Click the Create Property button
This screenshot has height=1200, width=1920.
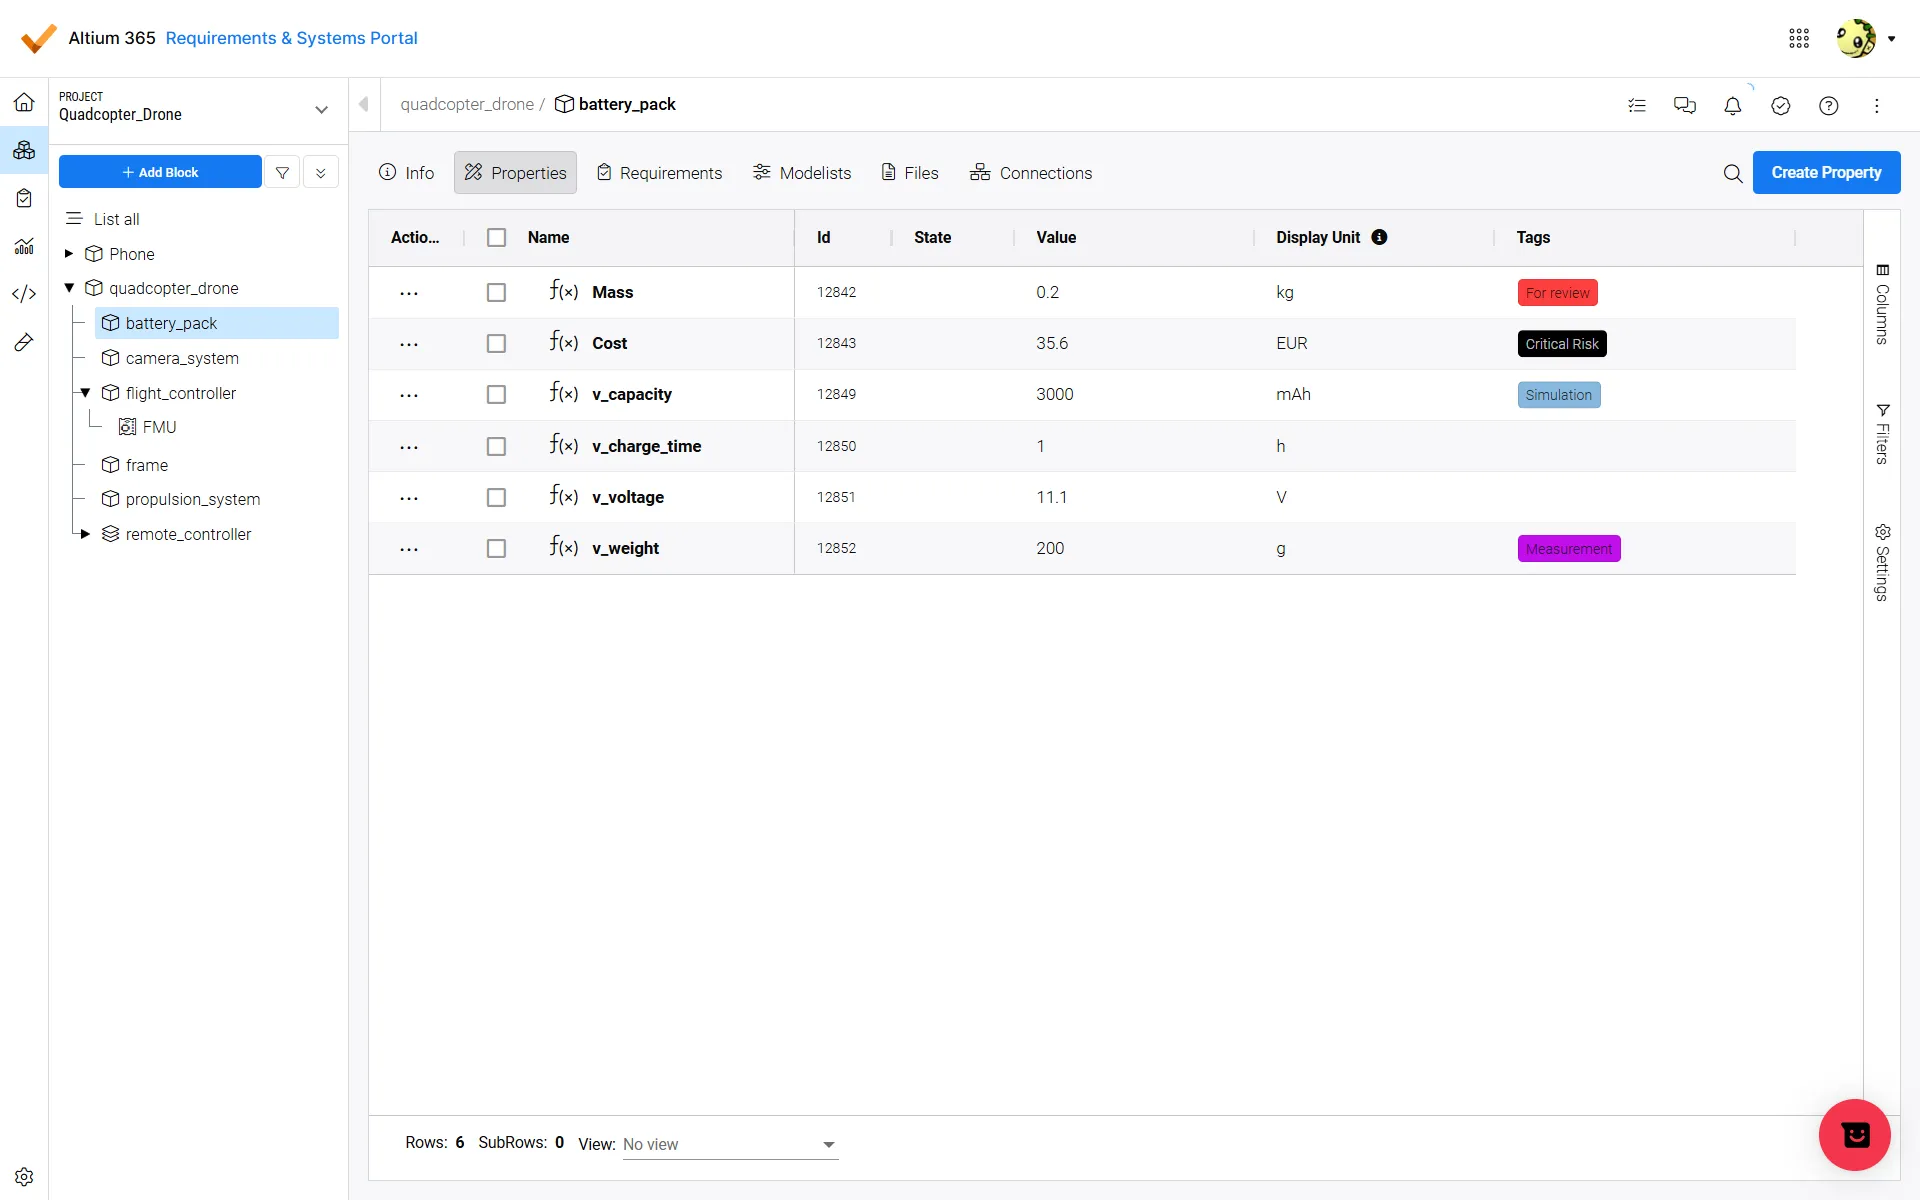point(1825,173)
